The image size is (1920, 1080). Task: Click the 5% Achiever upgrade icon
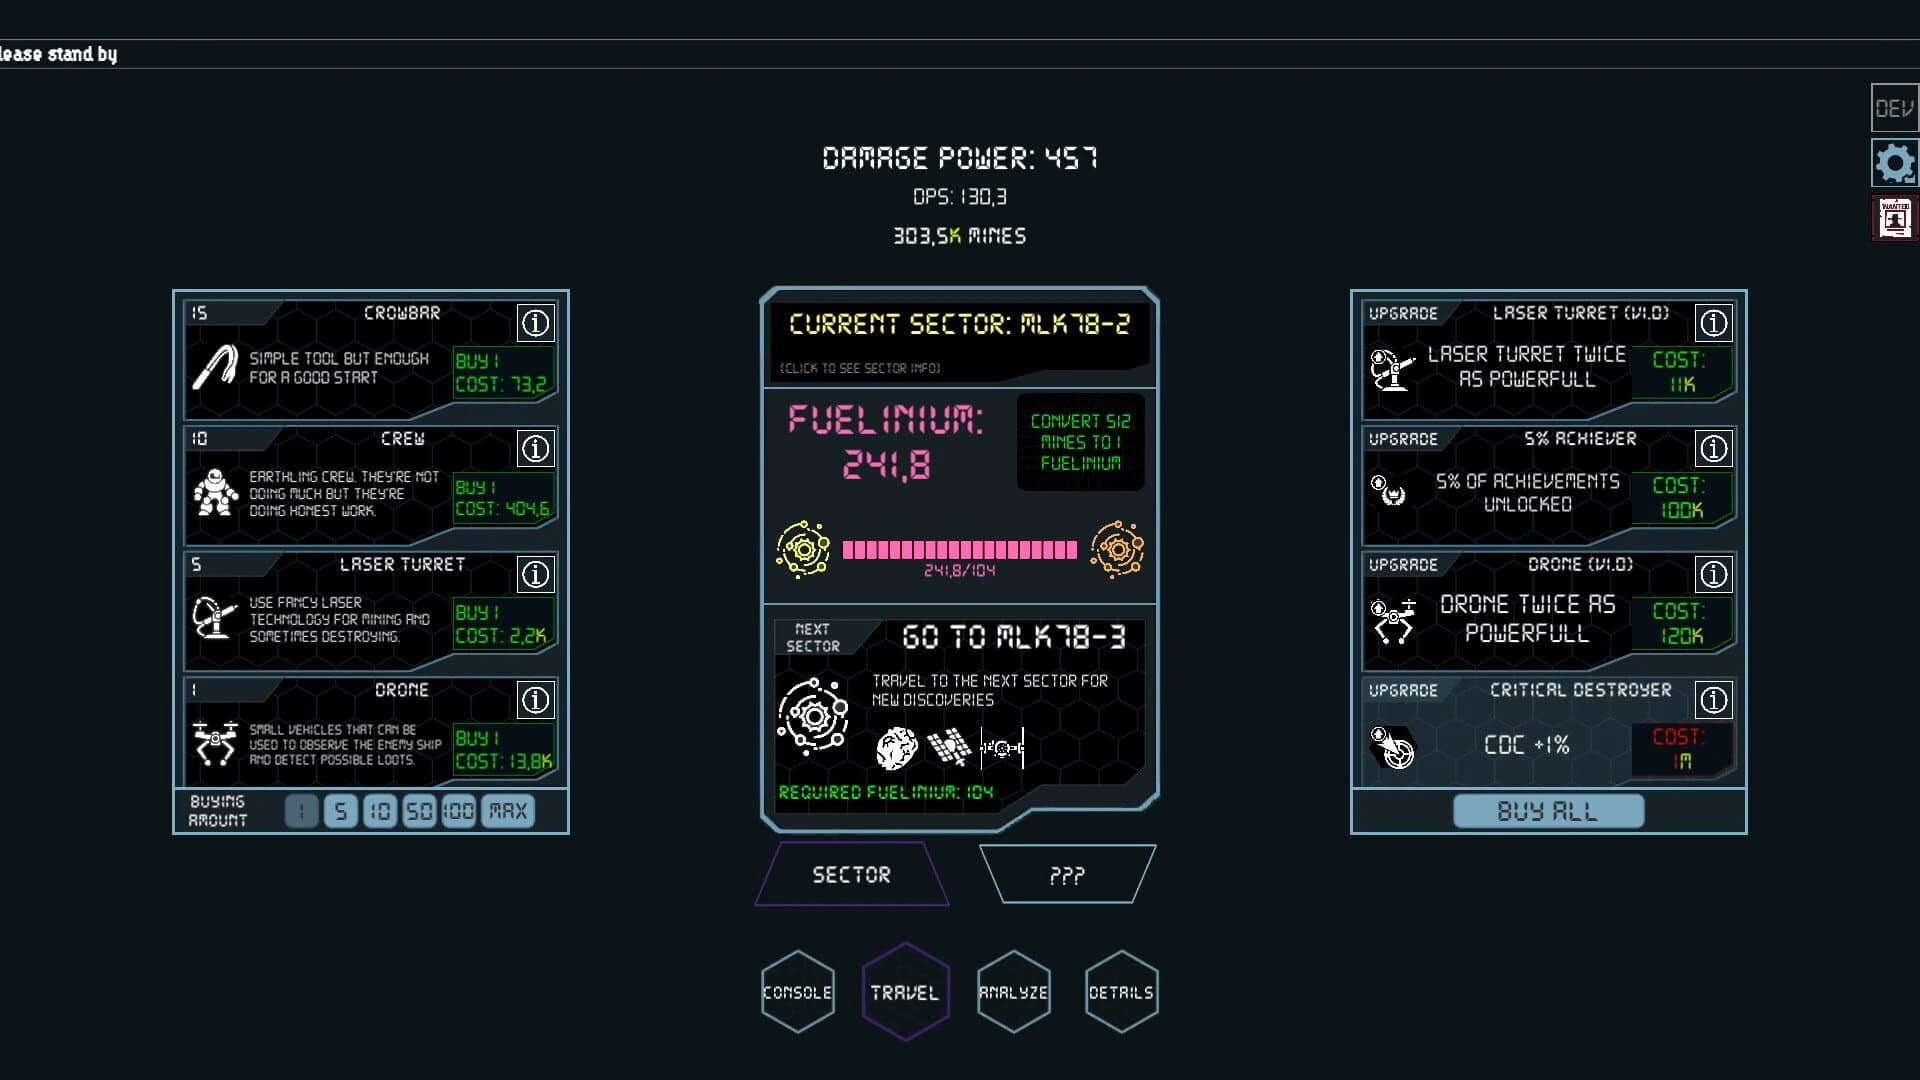(x=1388, y=491)
